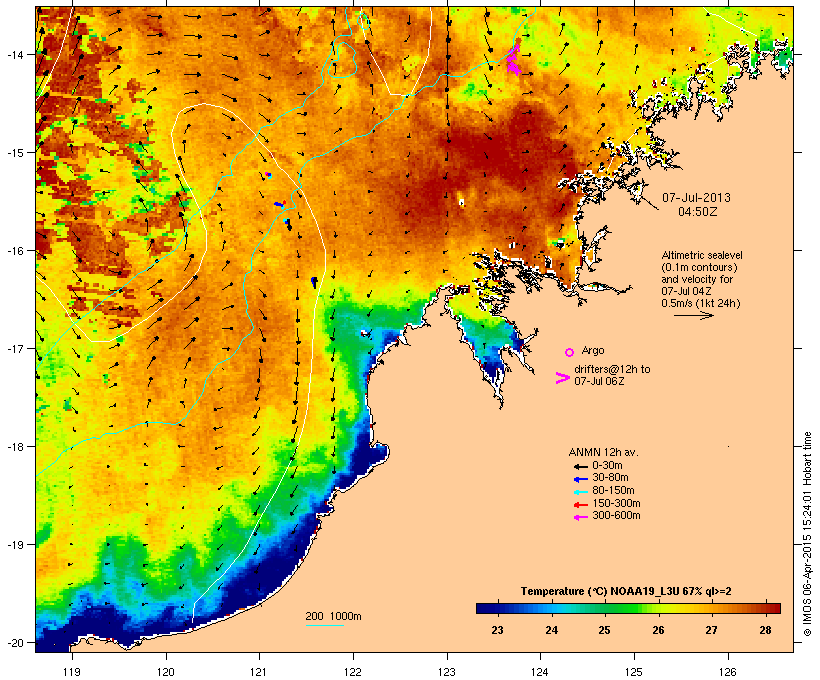820x680 pixels.
Task: Click the magenta Argo circle symbol
Action: 570,352
